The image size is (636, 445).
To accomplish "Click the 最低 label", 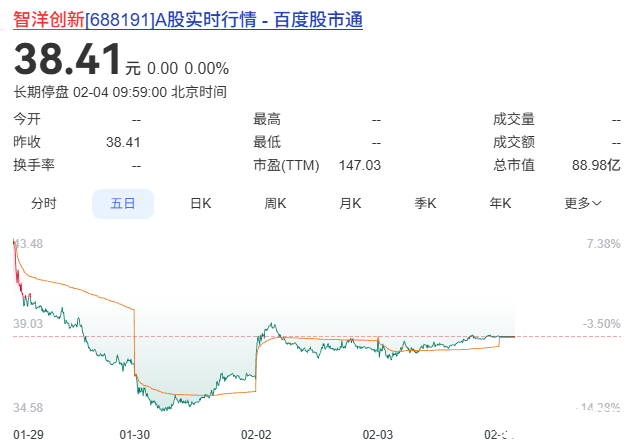I will 267,142.
